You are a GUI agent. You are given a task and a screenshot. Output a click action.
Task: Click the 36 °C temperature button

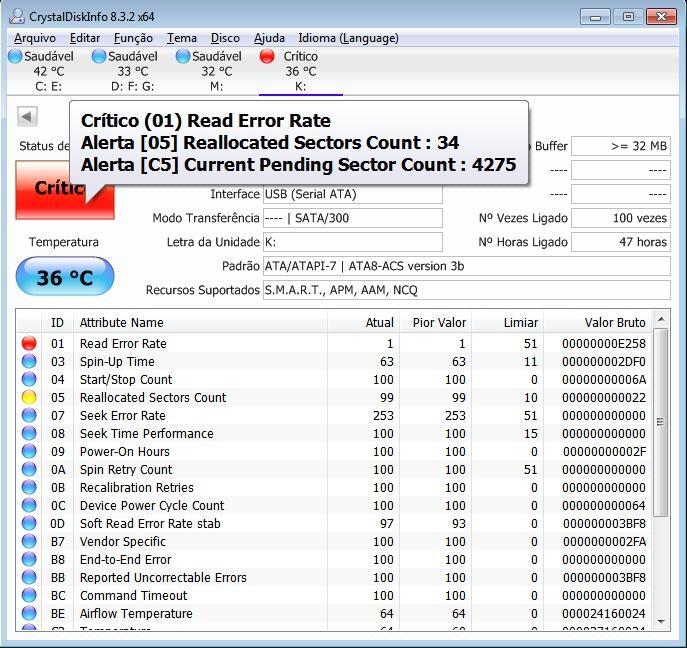[65, 277]
